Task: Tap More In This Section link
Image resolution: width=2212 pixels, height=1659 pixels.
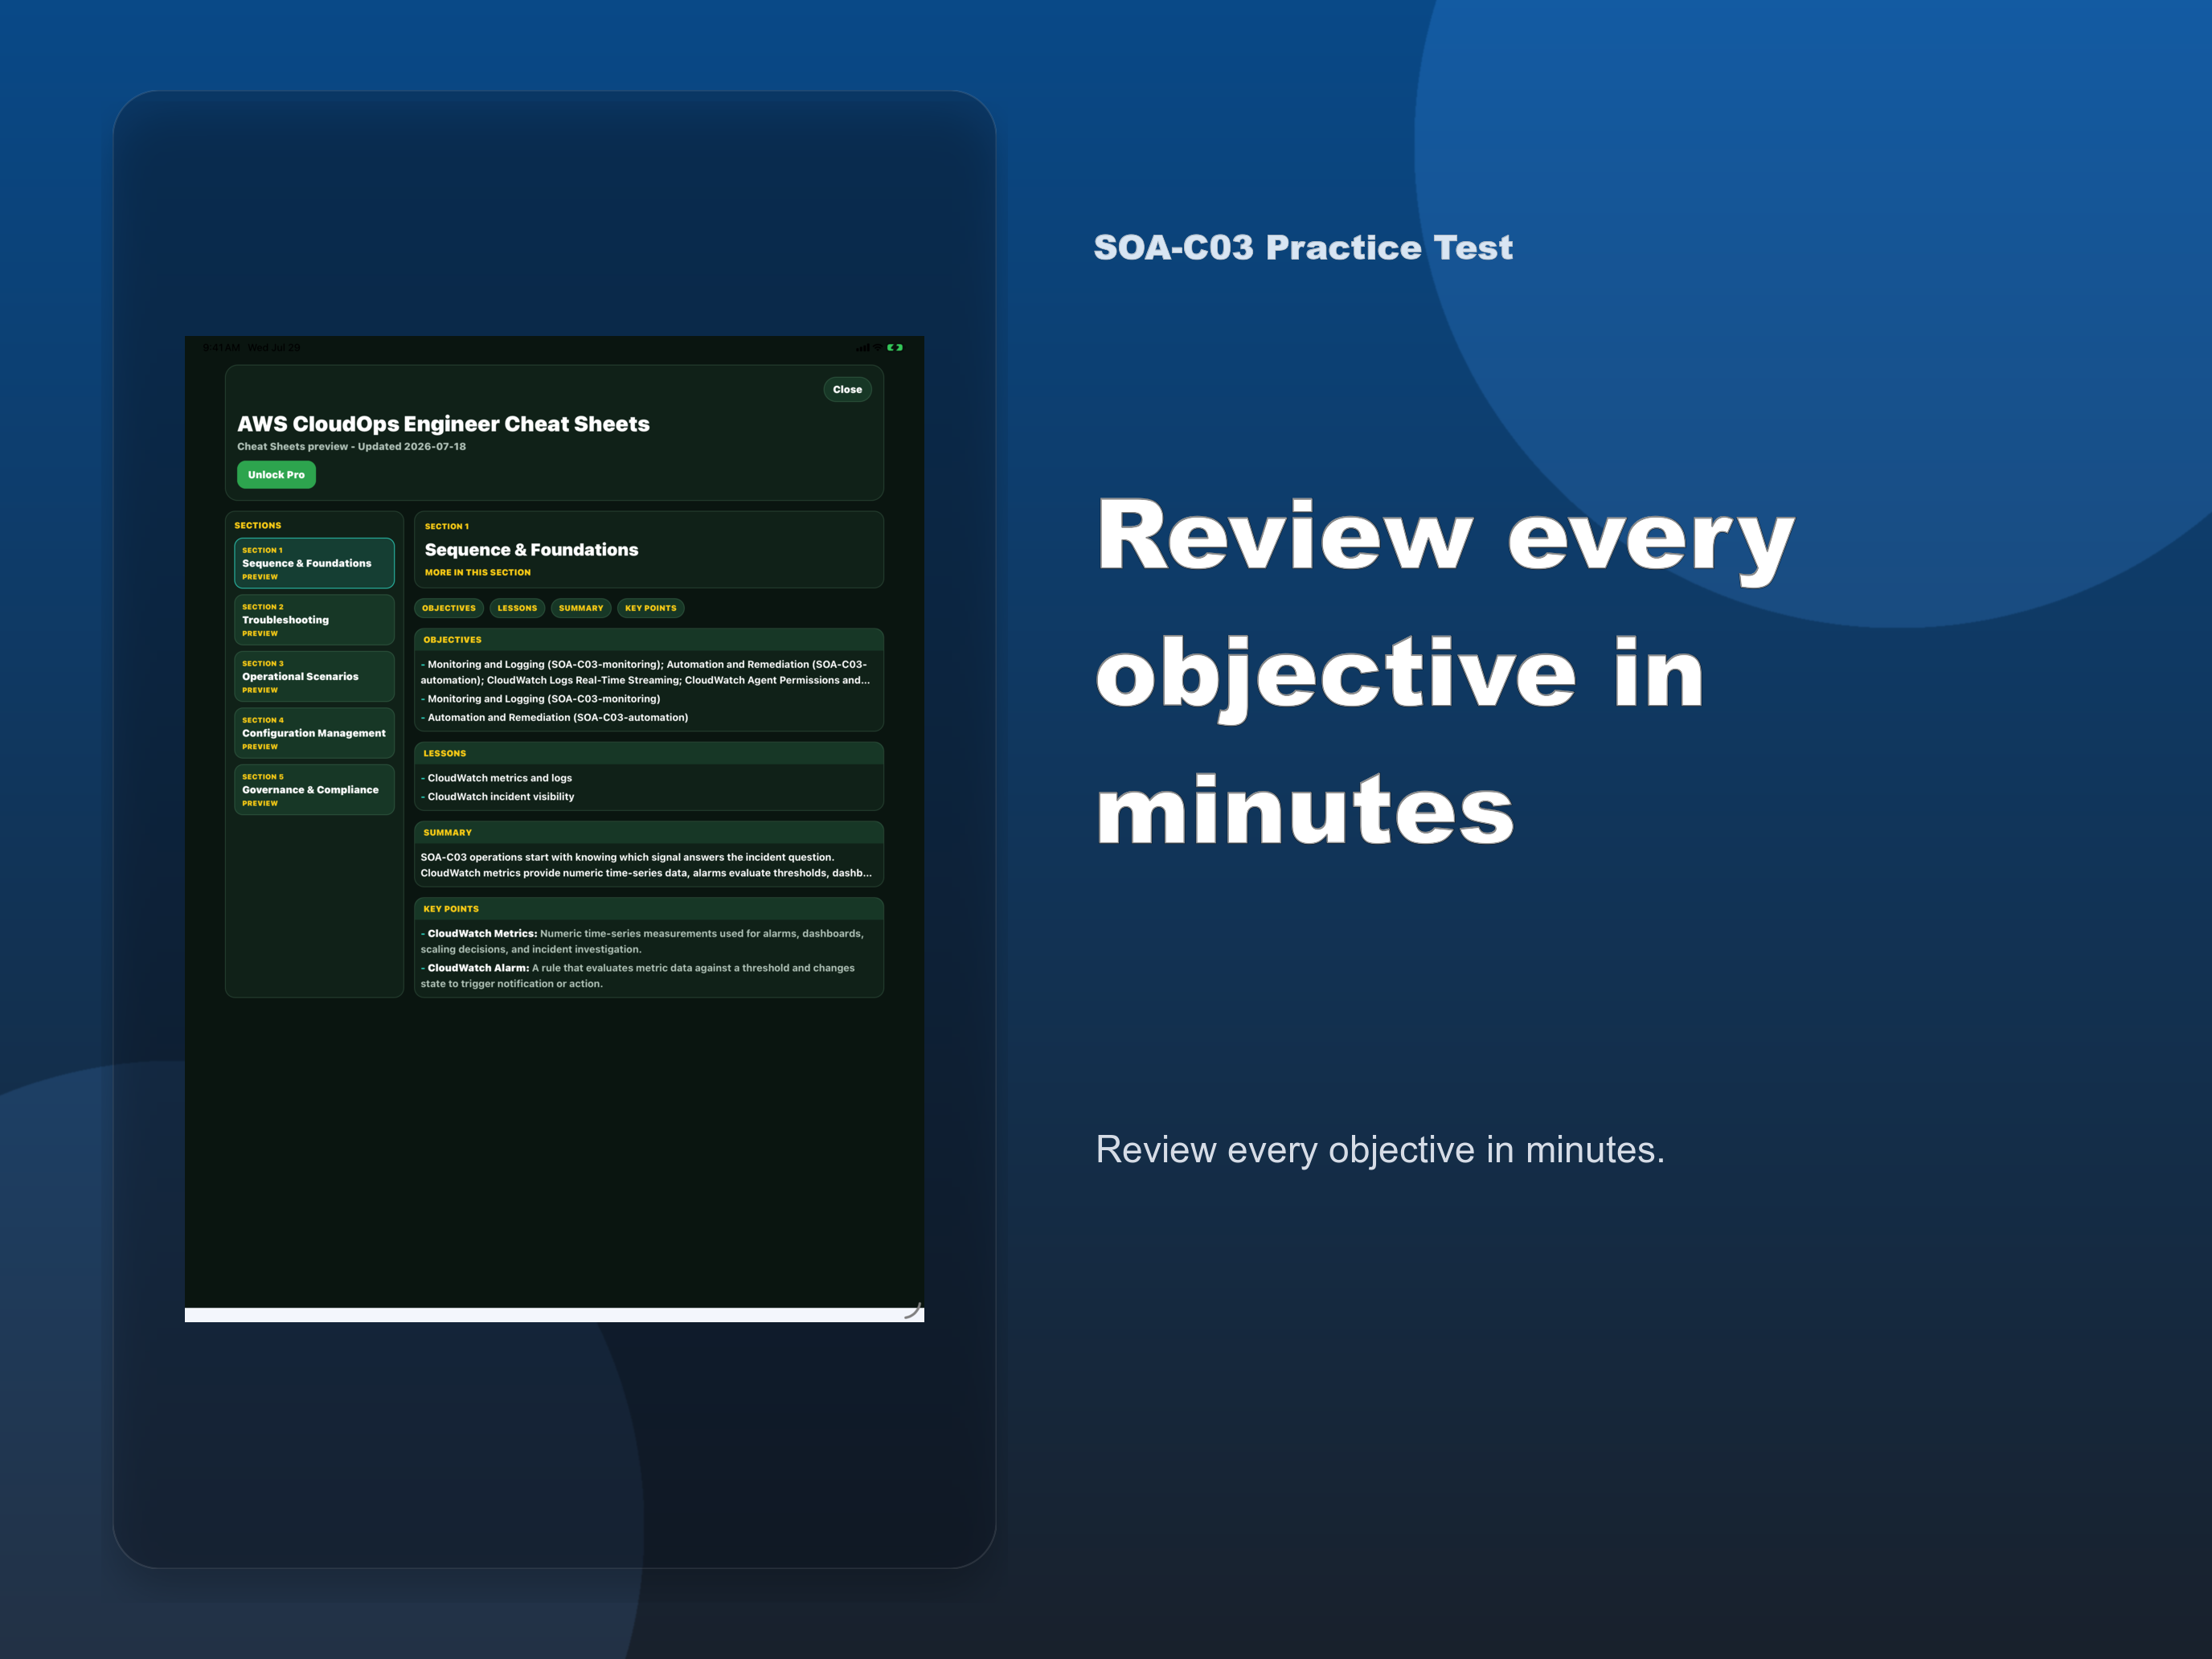Action: click(x=478, y=573)
